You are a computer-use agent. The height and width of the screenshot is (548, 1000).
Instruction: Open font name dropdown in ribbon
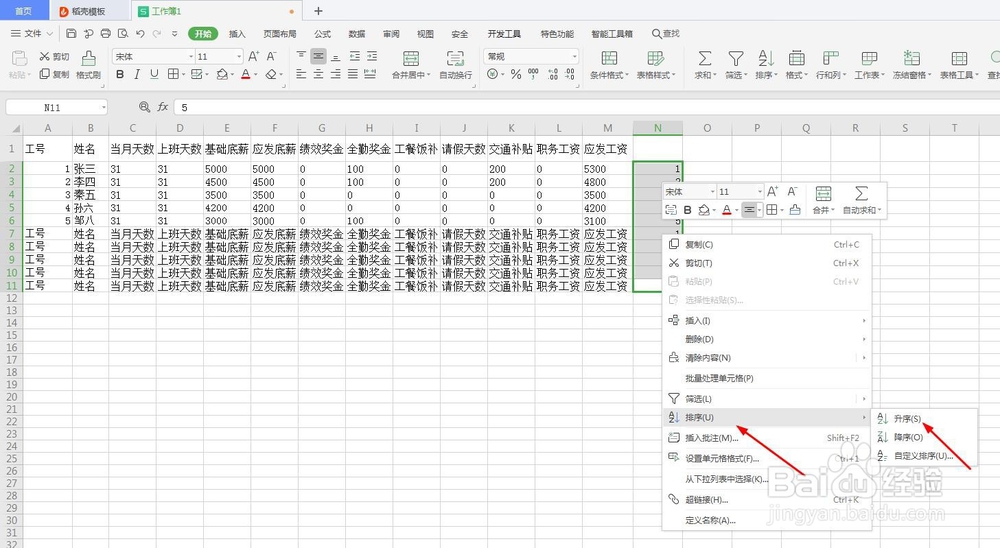[x=191, y=57]
